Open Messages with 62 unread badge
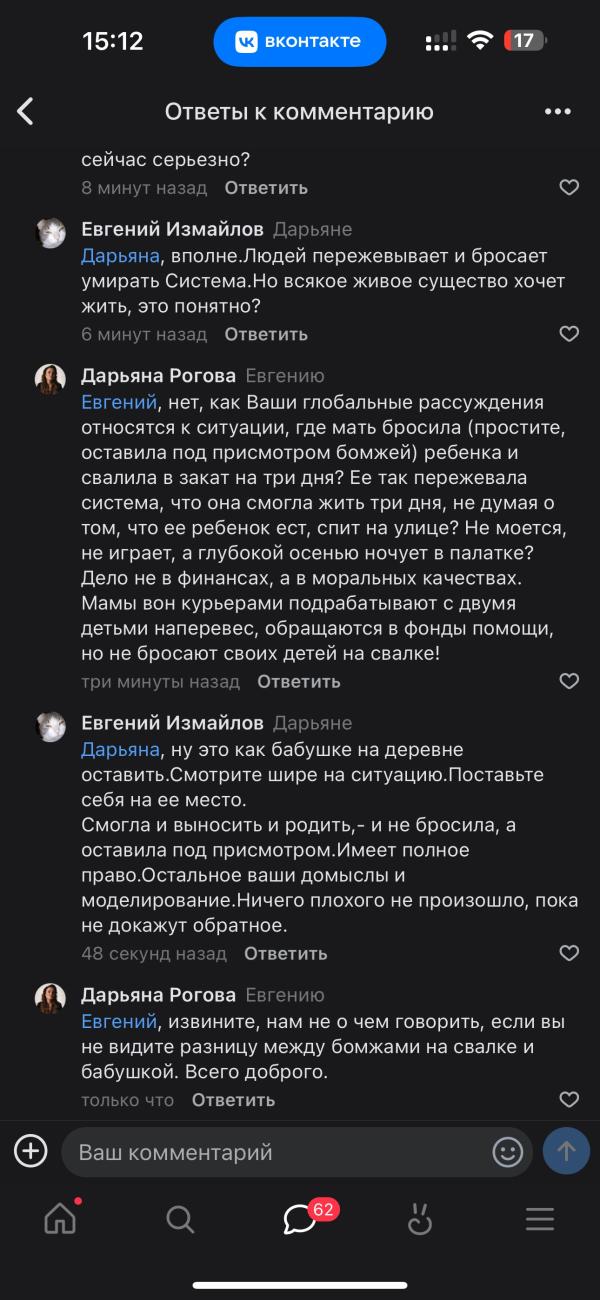The height and width of the screenshot is (1300, 600). (300, 1218)
